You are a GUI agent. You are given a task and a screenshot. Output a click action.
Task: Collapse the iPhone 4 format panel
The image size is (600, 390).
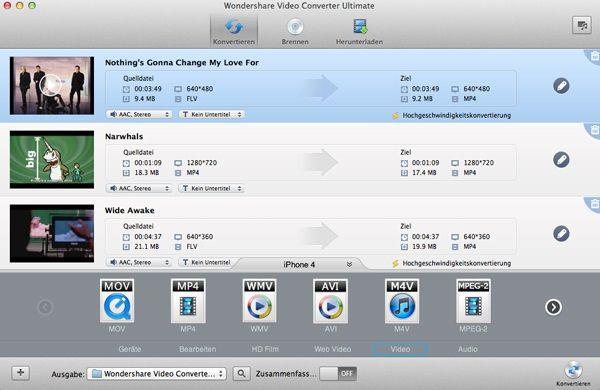[x=349, y=264]
